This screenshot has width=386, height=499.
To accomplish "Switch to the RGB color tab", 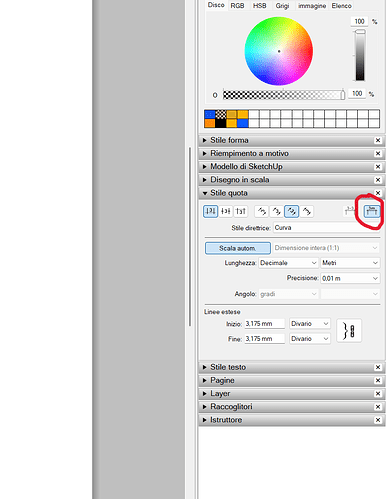I will click(237, 6).
